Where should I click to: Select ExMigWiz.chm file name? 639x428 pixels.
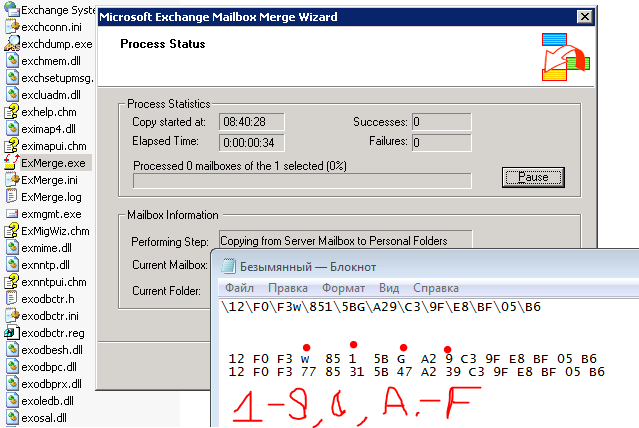(x=55, y=231)
